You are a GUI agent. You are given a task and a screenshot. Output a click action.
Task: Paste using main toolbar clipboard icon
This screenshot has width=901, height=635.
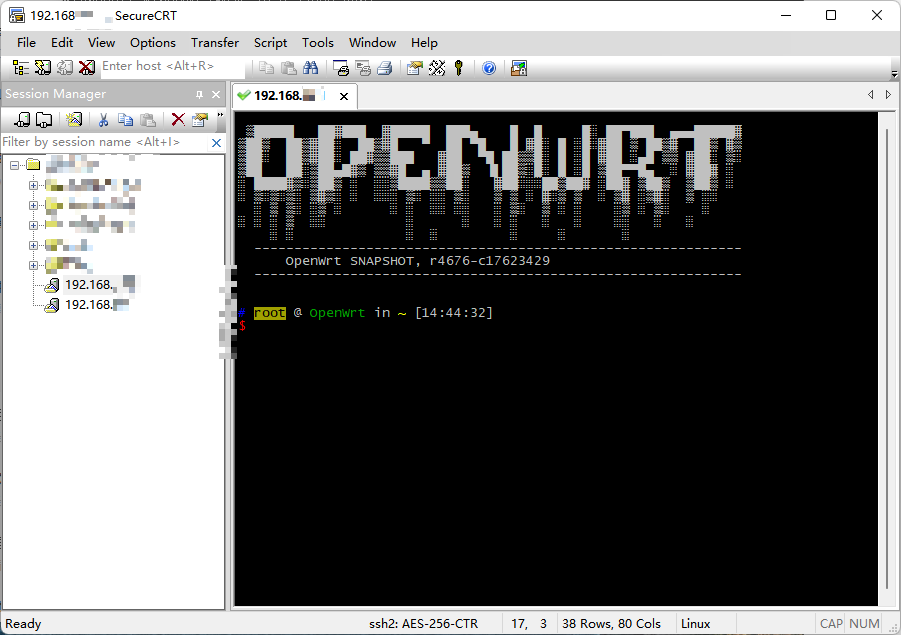pyautogui.click(x=288, y=68)
